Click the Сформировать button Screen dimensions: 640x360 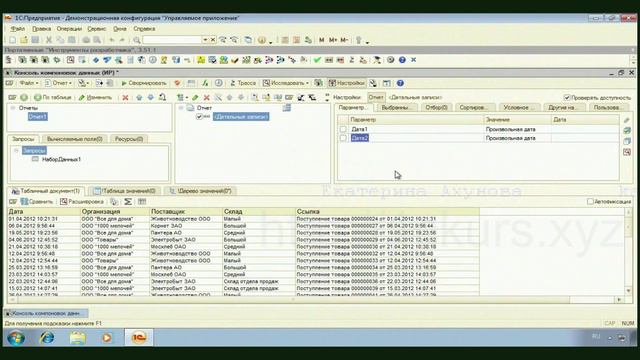click(144, 83)
